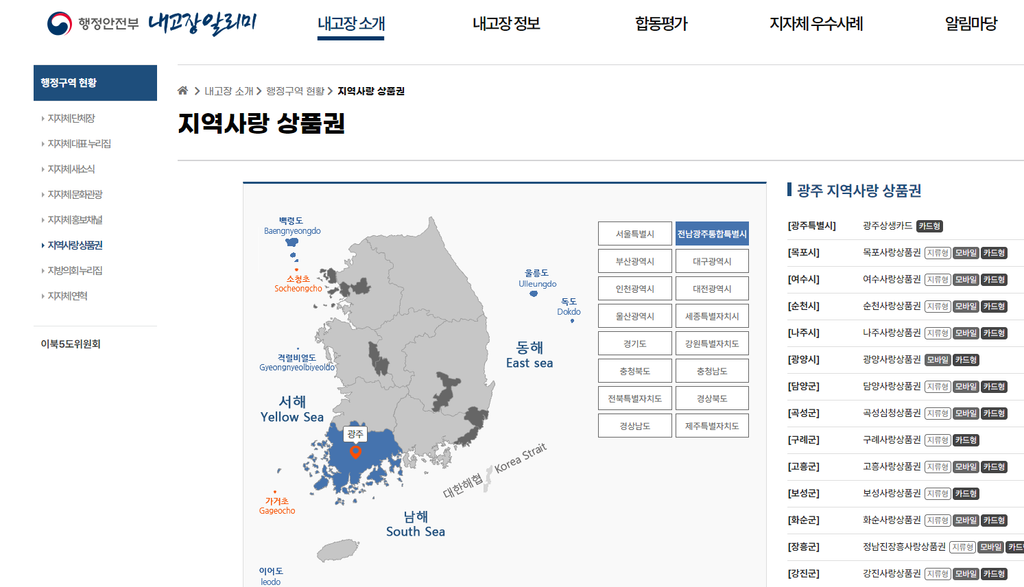1024x587 pixels.
Task: Click the 광주 label on the map
Action: click(x=355, y=434)
